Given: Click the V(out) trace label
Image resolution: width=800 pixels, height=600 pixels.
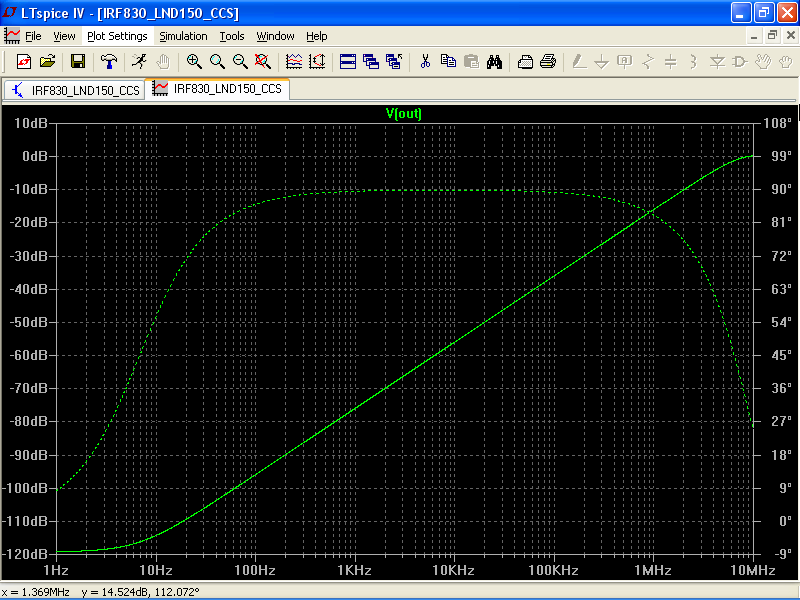Looking at the screenshot, I should coord(404,113).
